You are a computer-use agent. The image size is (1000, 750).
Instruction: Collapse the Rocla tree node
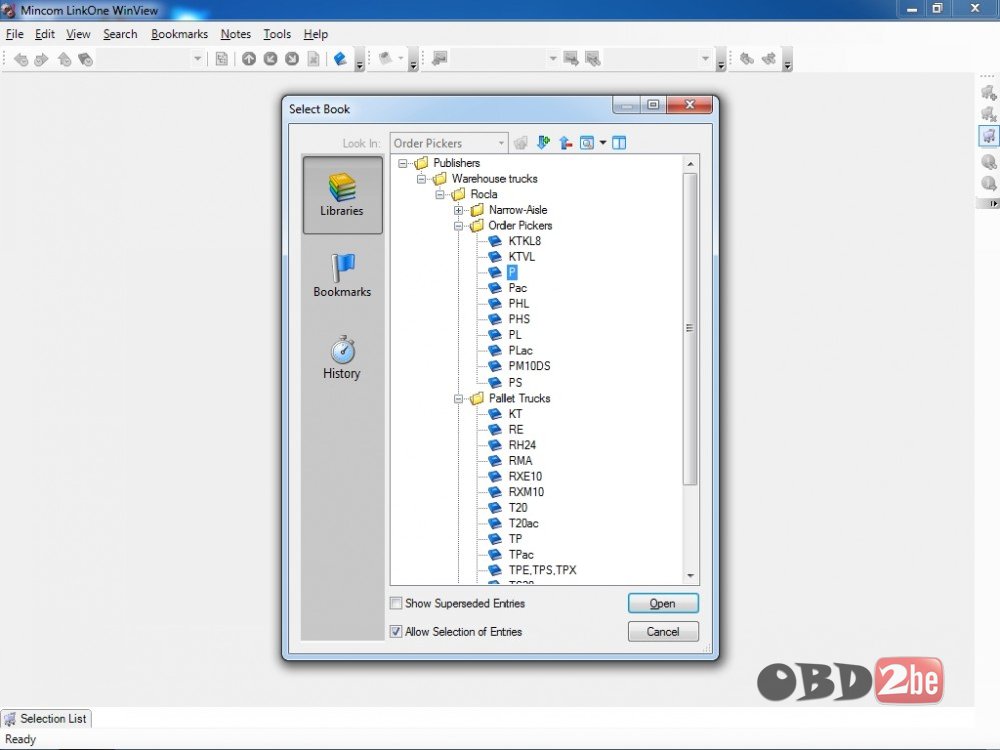[440, 195]
